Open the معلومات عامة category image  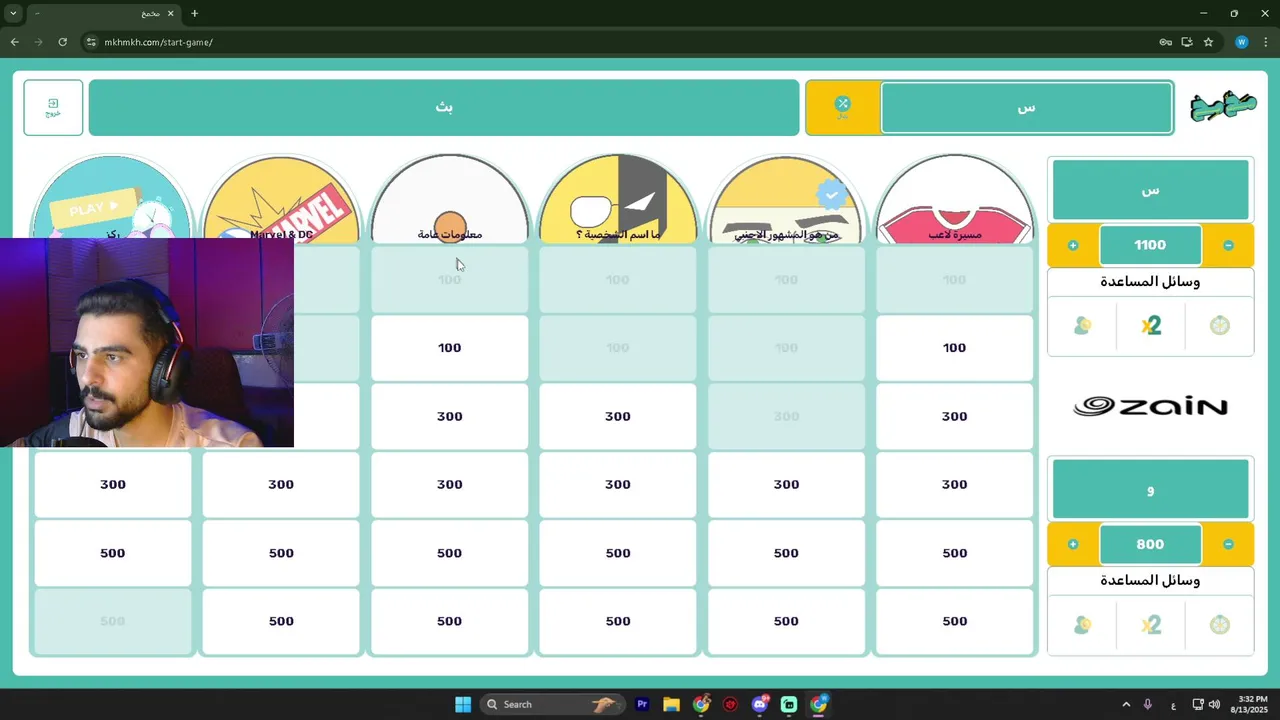coord(449,199)
